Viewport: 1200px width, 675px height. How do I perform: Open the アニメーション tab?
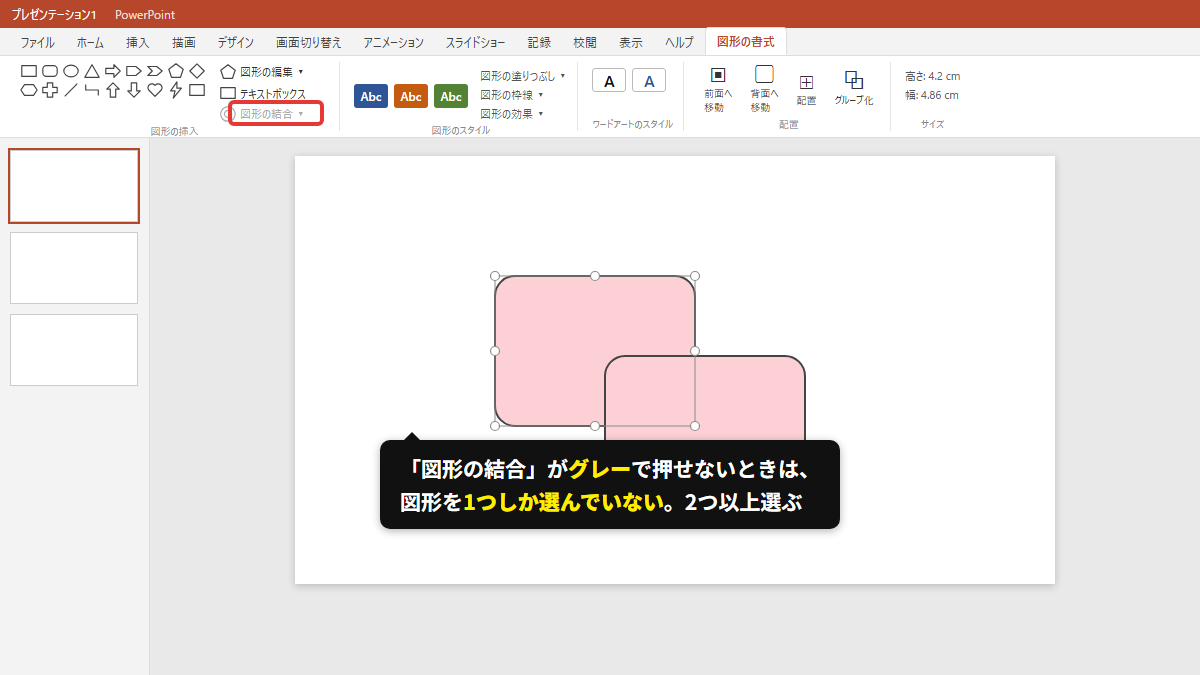click(x=394, y=42)
